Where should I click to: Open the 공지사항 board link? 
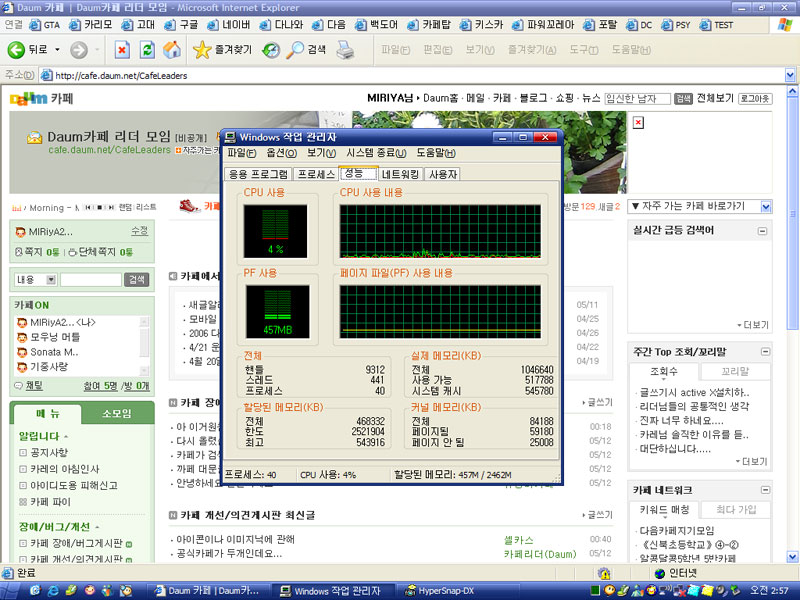click(49, 453)
